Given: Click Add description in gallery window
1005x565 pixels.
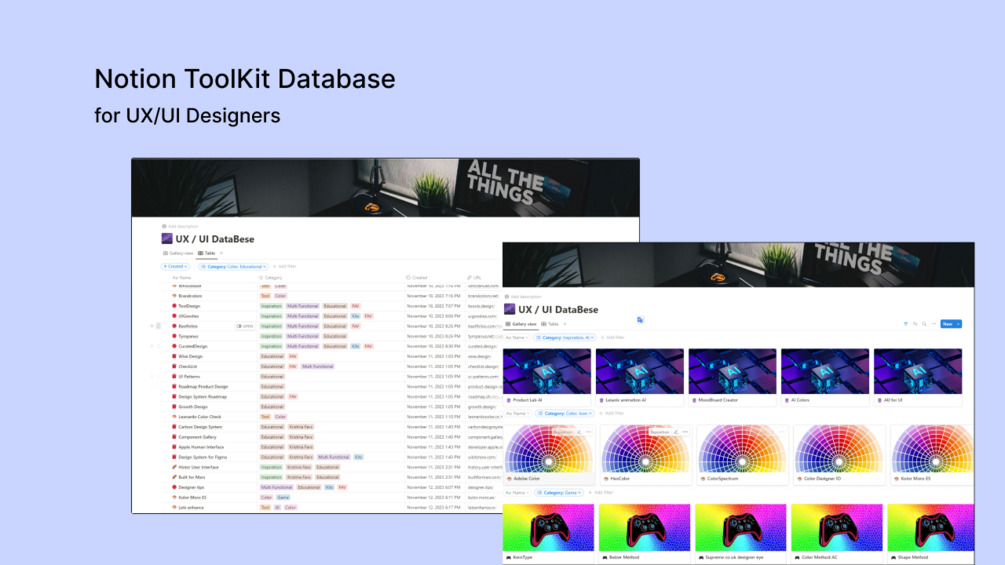Looking at the screenshot, I should [x=523, y=297].
